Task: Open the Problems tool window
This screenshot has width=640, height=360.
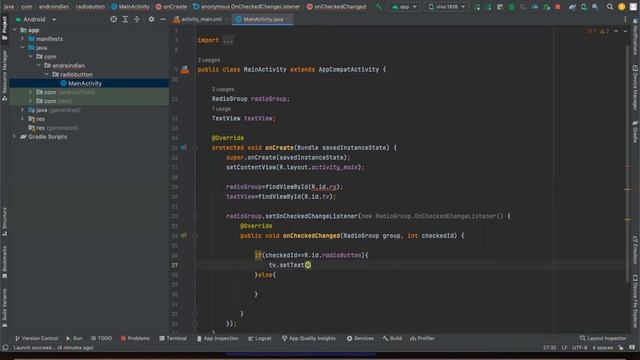Action: 135,338
